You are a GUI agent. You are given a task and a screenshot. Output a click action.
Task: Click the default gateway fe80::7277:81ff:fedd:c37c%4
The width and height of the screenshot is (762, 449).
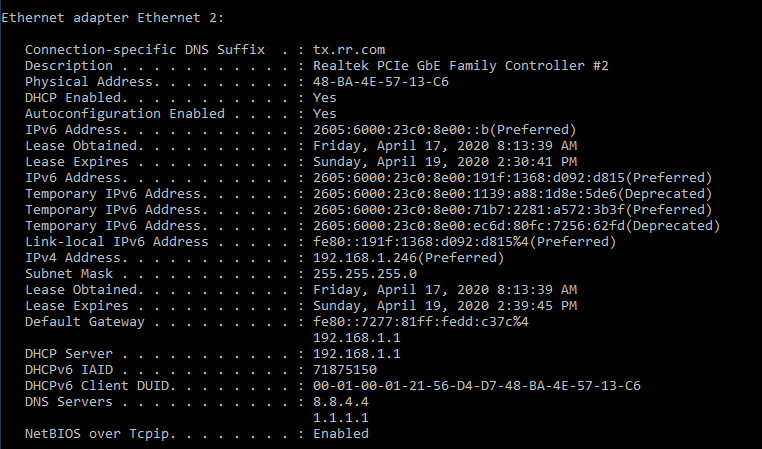[420, 321]
